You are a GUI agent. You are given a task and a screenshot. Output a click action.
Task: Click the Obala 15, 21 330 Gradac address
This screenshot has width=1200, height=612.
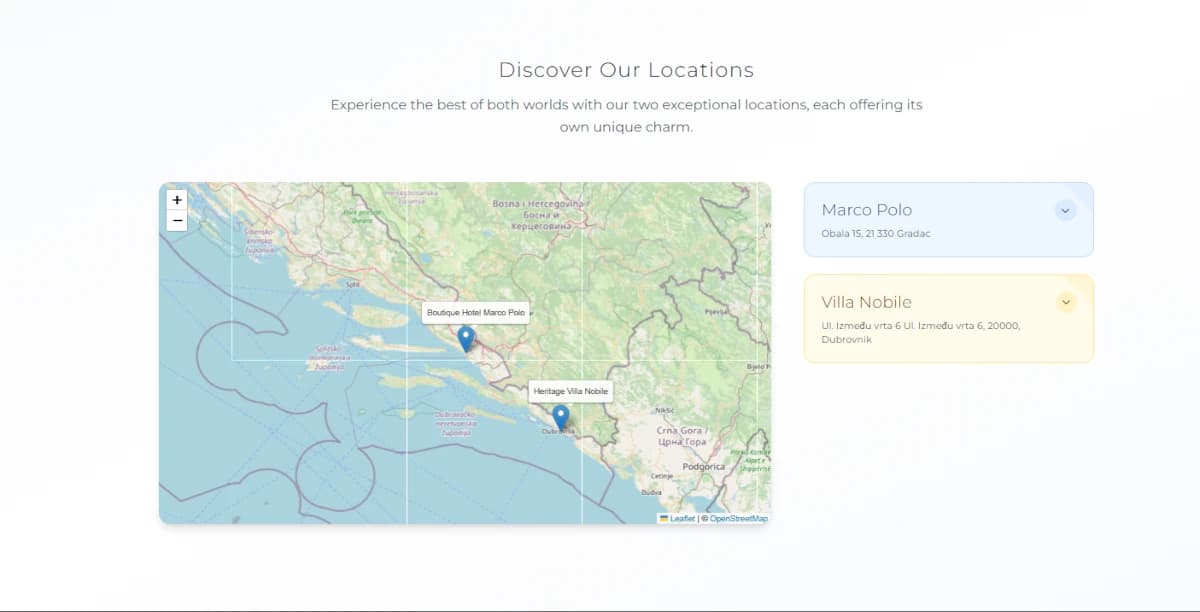click(875, 234)
